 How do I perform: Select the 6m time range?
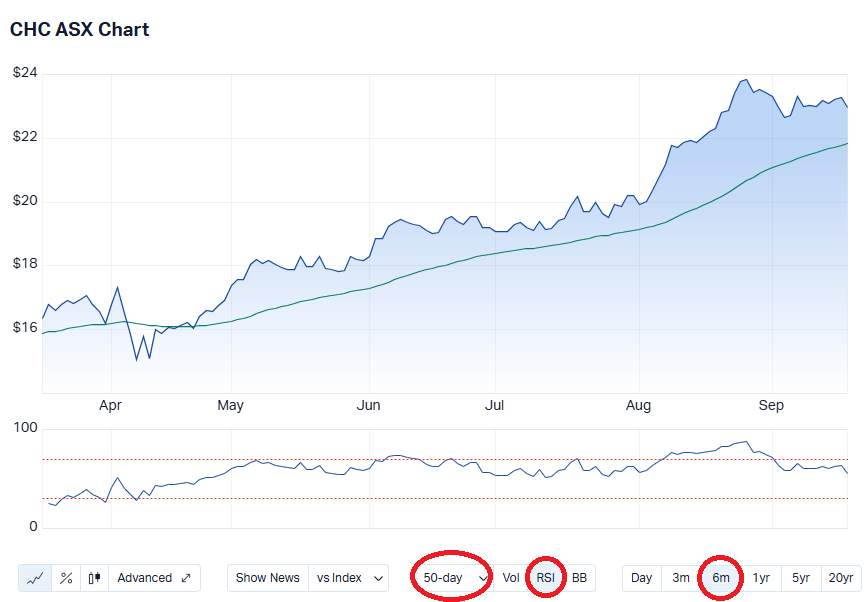coord(720,578)
